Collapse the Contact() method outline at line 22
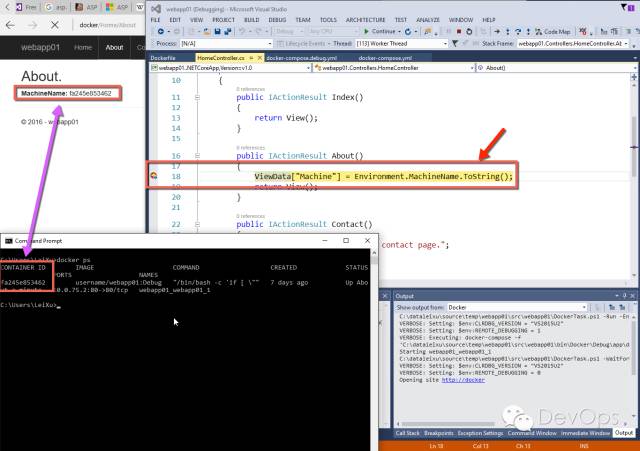This screenshot has height=451, width=640. click(197, 224)
